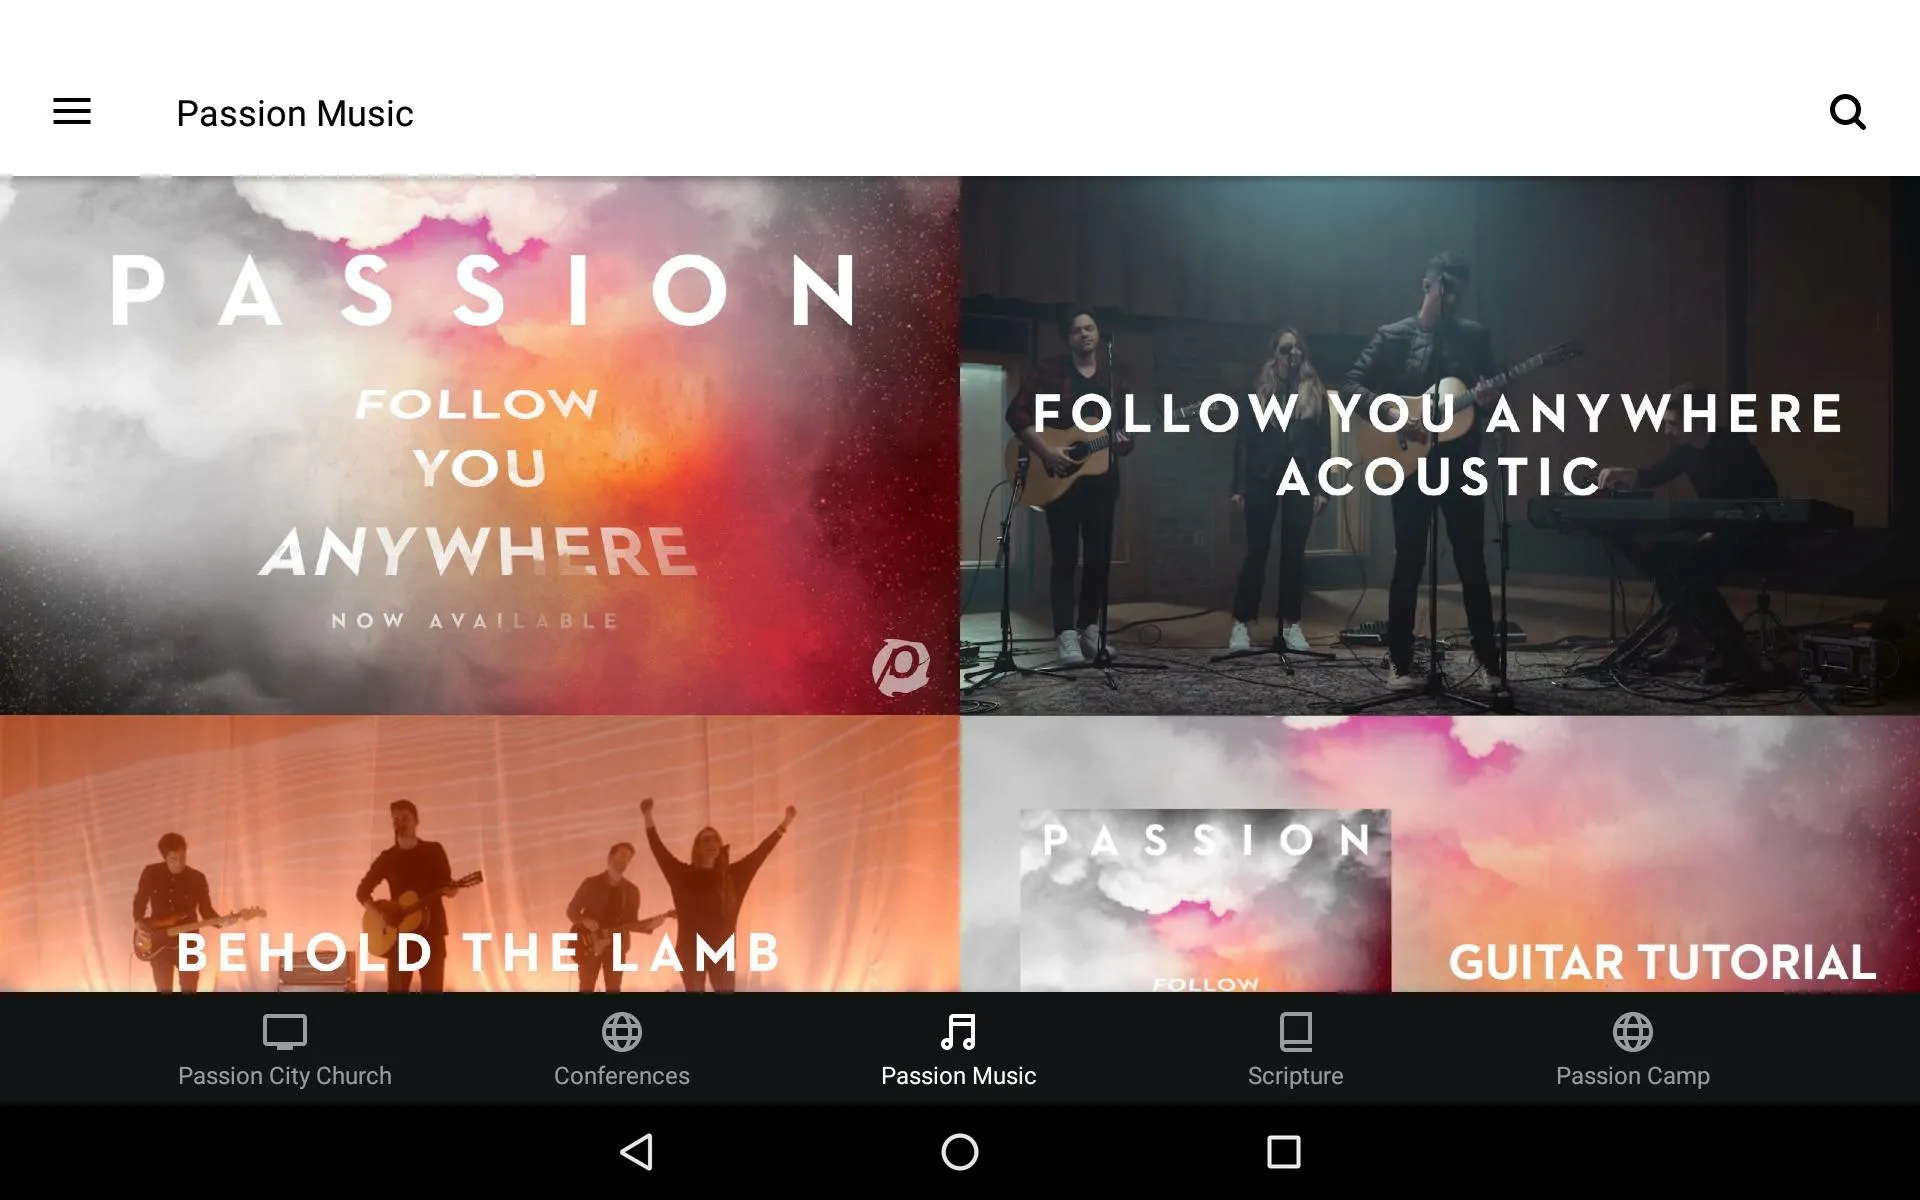Screen dimensions: 1920x1200
Task: Navigate to Passion Camp
Action: tap(1632, 1048)
